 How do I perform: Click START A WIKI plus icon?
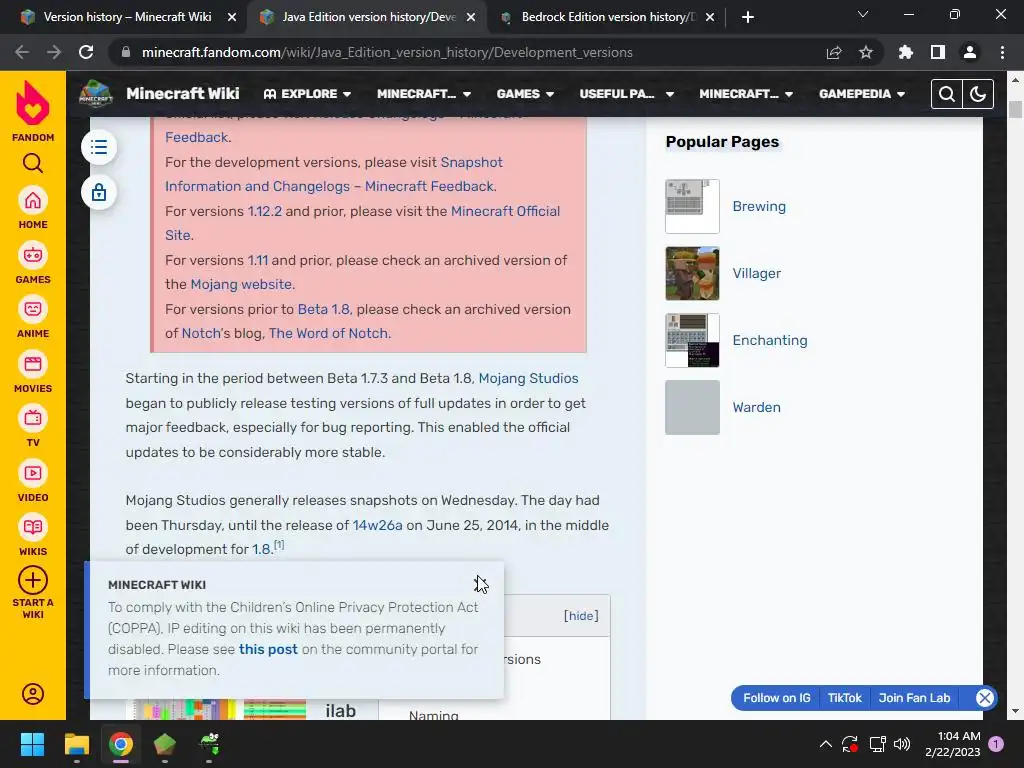(33, 580)
